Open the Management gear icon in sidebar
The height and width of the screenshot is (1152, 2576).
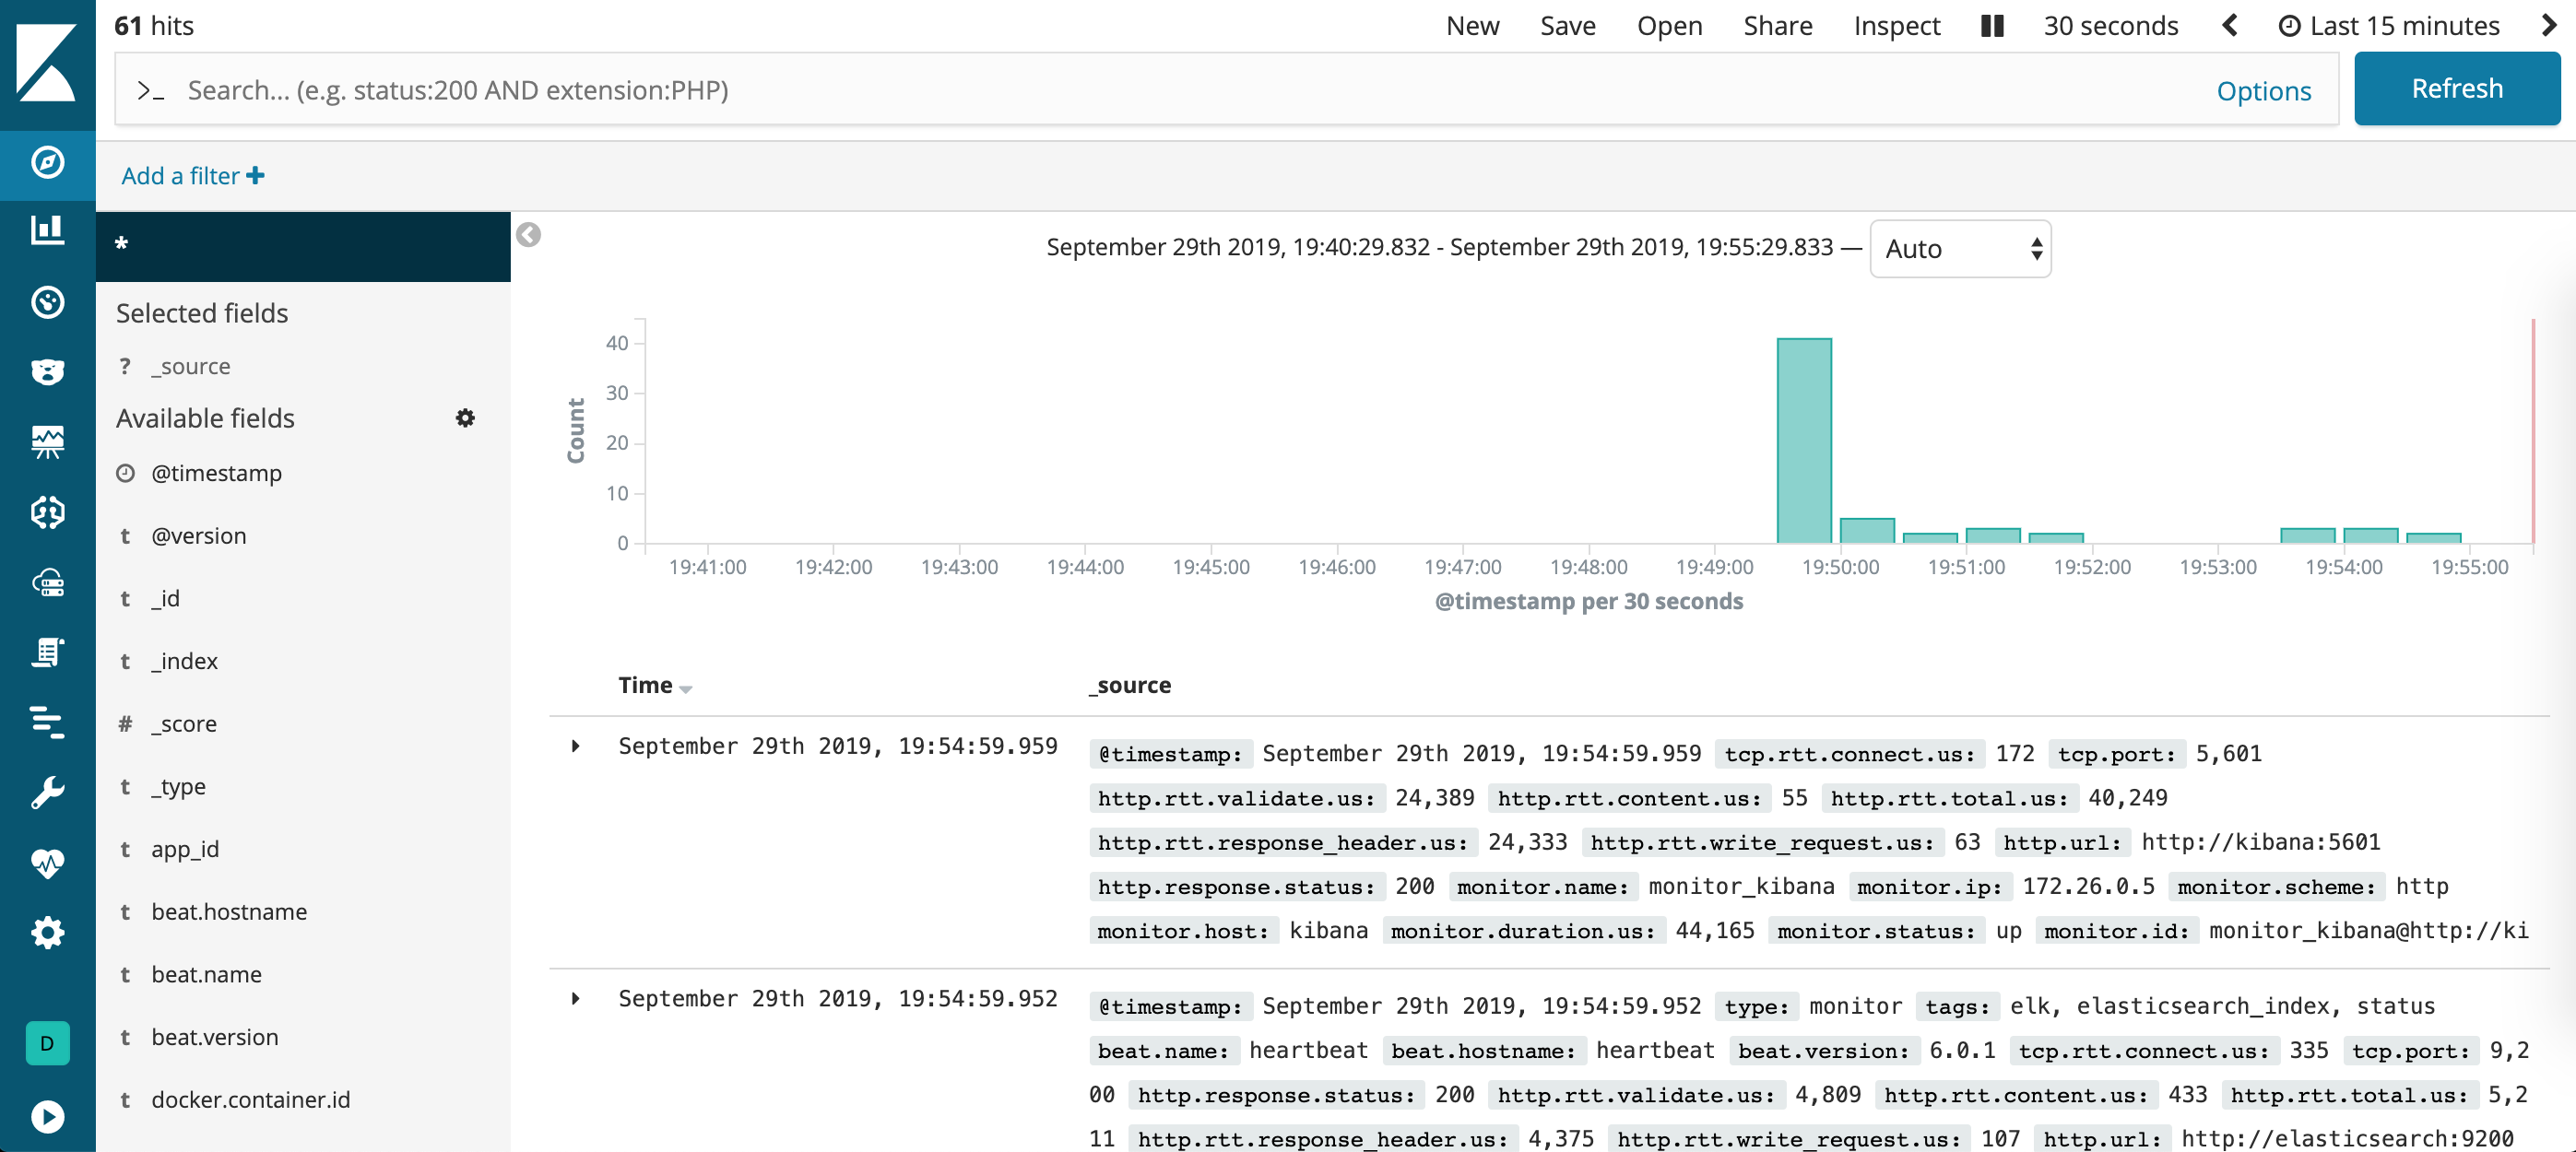pyautogui.click(x=47, y=932)
